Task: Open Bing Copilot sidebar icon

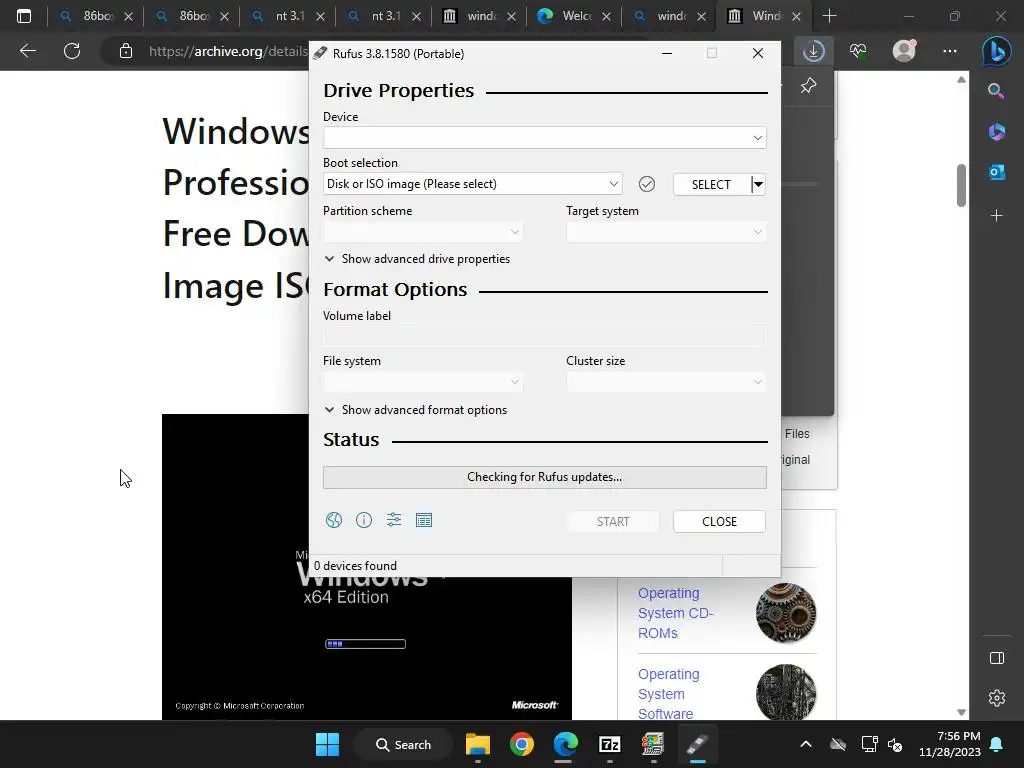Action: 997,51
